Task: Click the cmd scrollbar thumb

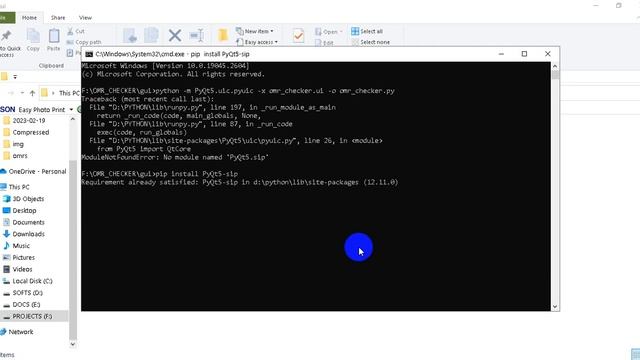Action: pyautogui.click(x=555, y=75)
